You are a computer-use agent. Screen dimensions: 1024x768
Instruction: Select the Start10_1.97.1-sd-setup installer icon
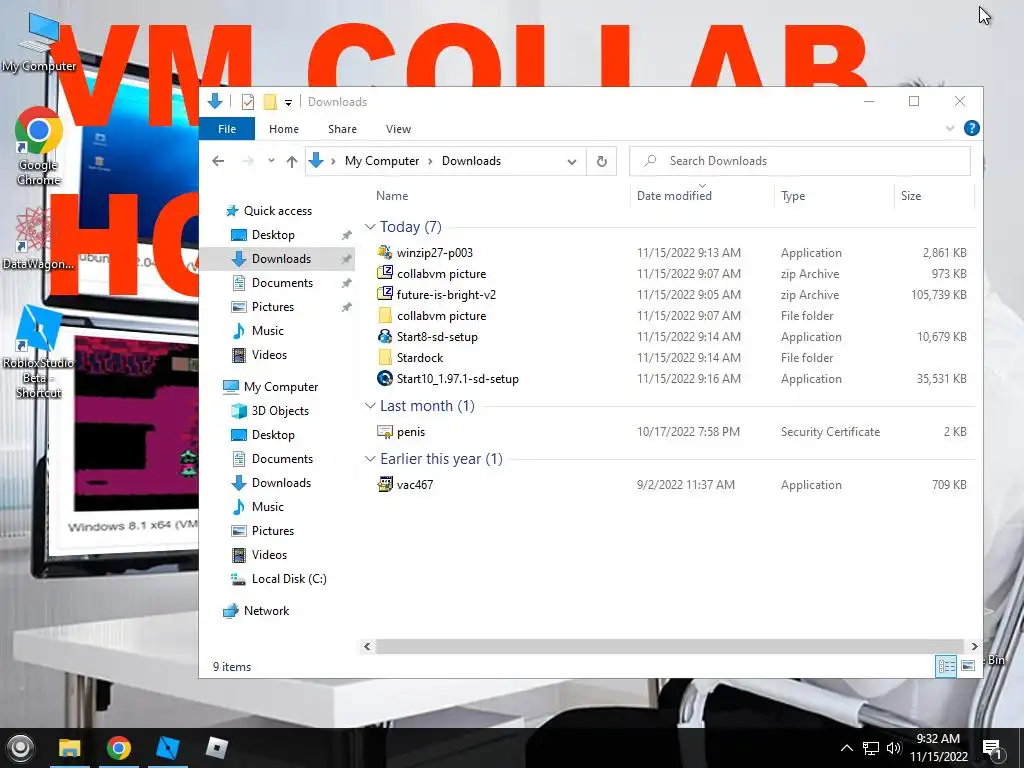coord(385,378)
